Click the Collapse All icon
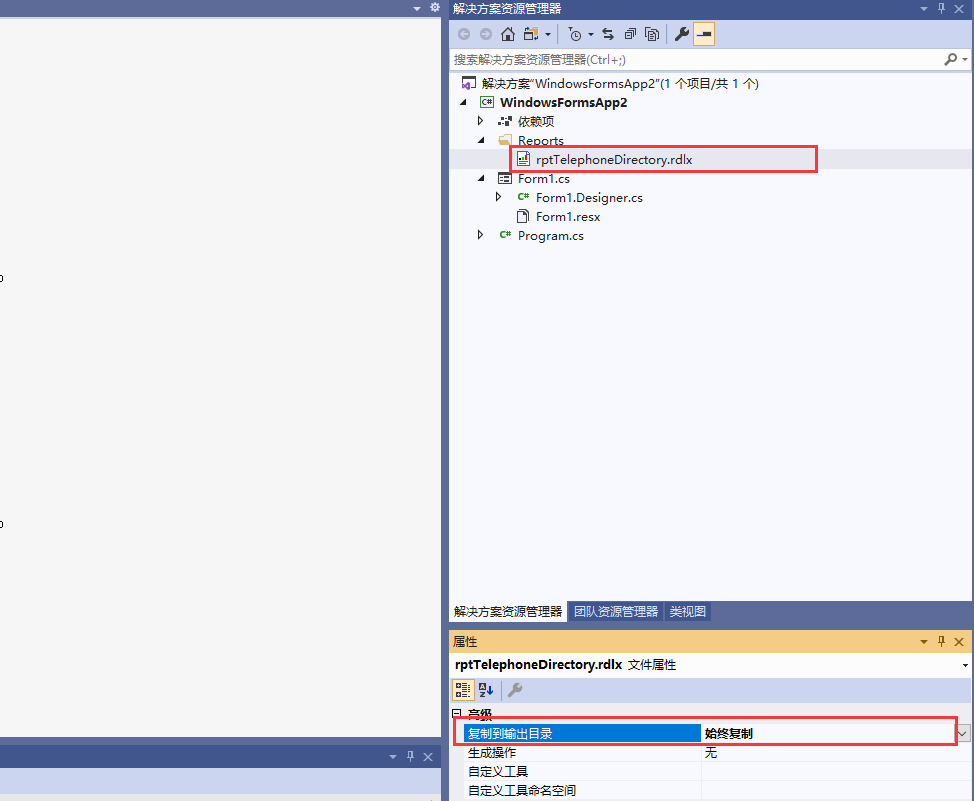974x801 pixels. [x=630, y=34]
